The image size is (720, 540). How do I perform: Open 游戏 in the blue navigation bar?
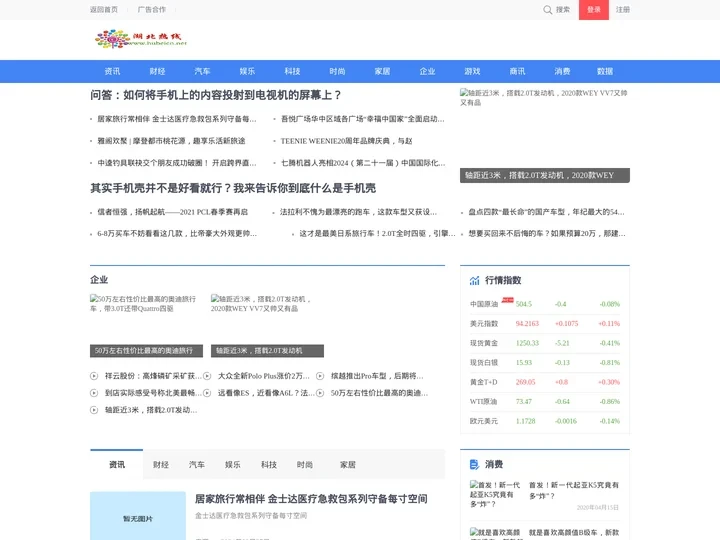[472, 71]
